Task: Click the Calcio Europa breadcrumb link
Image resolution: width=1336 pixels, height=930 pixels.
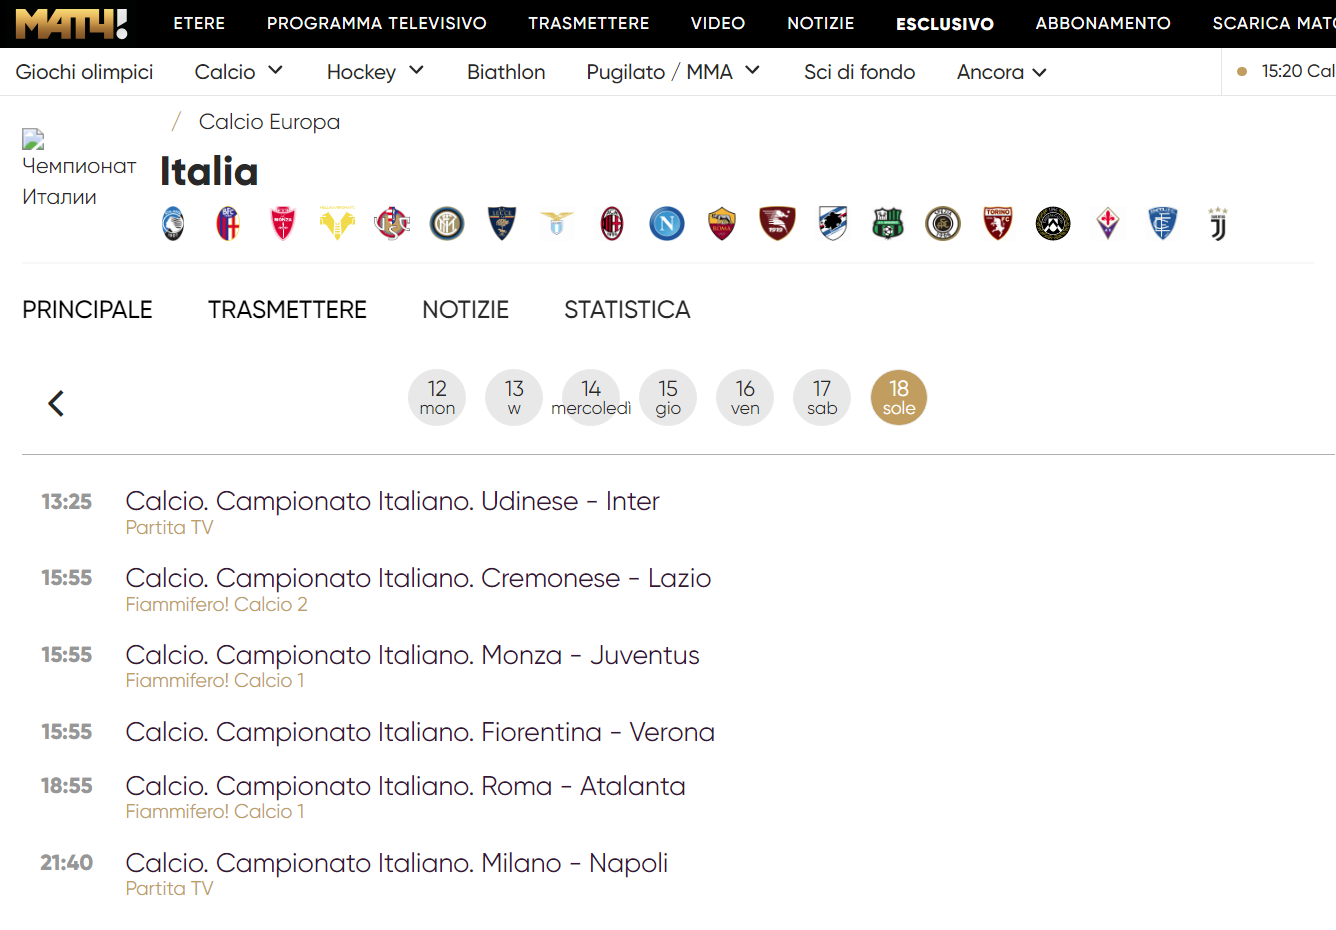Action: coord(269,122)
